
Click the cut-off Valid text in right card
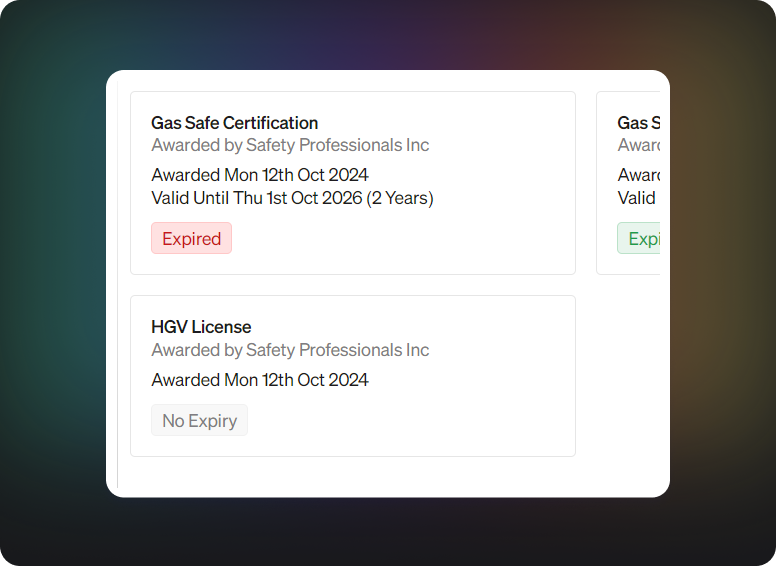pyautogui.click(x=636, y=198)
